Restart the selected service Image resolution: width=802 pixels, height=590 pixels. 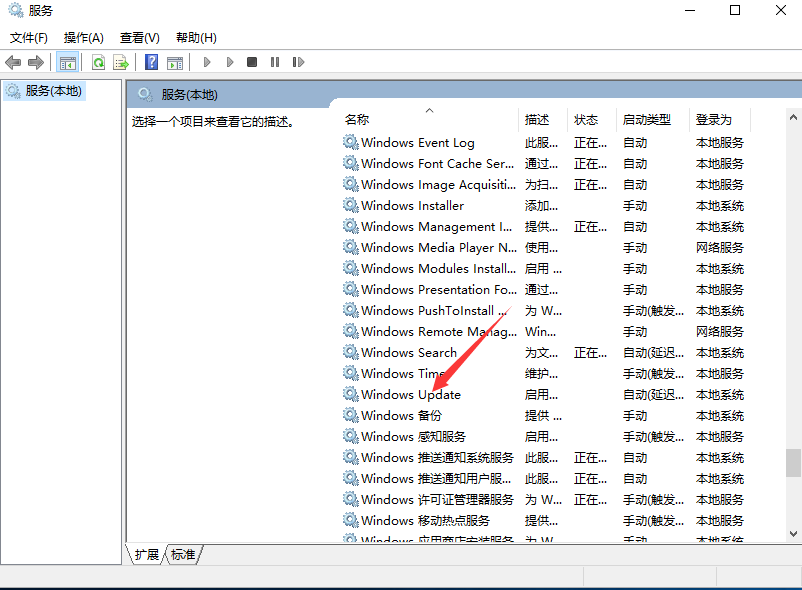point(298,61)
